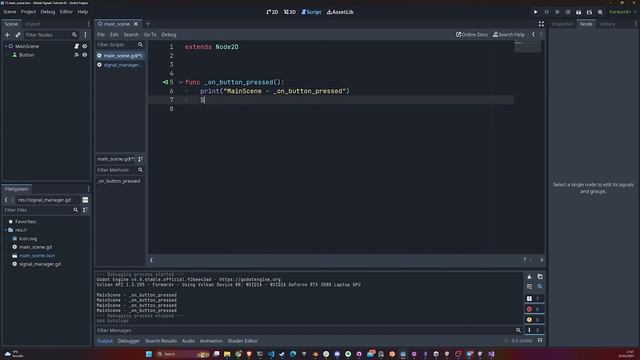
Task: Add a new child node in Scene dock
Action: 7,35
